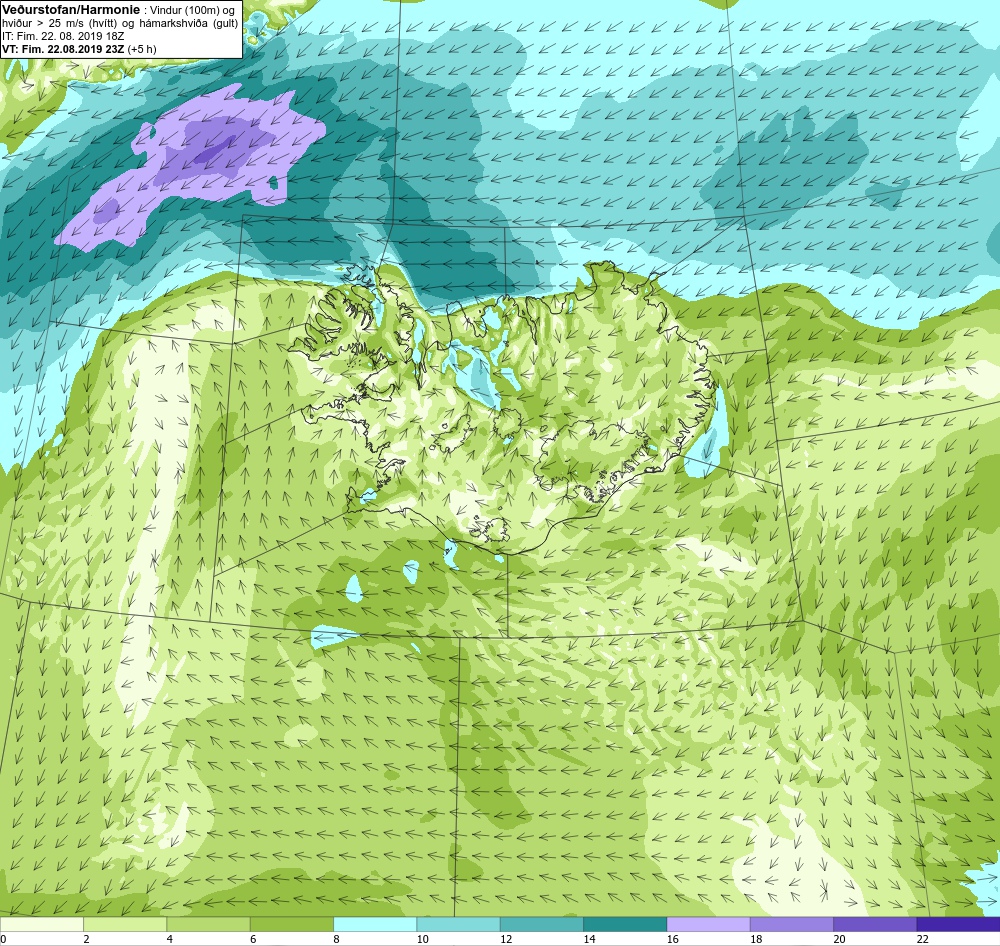Click legend value label '12'
Screen dimensions: 1000x946
click(506, 939)
